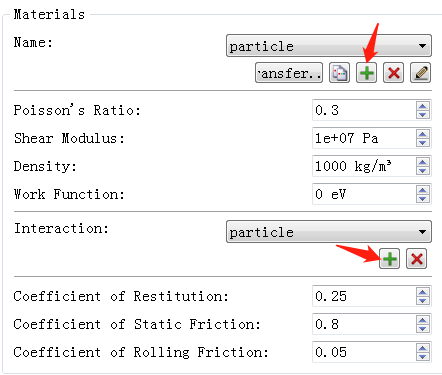Click the Transfer button

[x=289, y=72]
